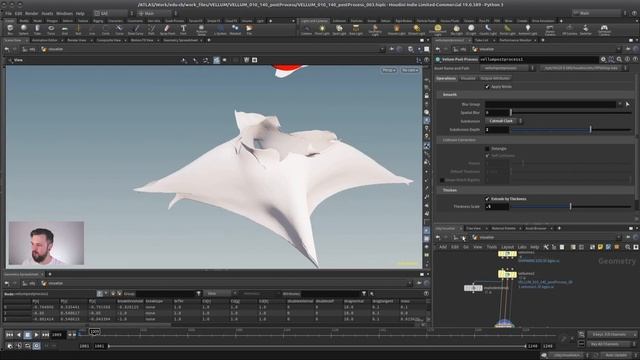The height and width of the screenshot is (360, 640).
Task: Toggle real-time playback in timeline controls
Action: point(36,346)
